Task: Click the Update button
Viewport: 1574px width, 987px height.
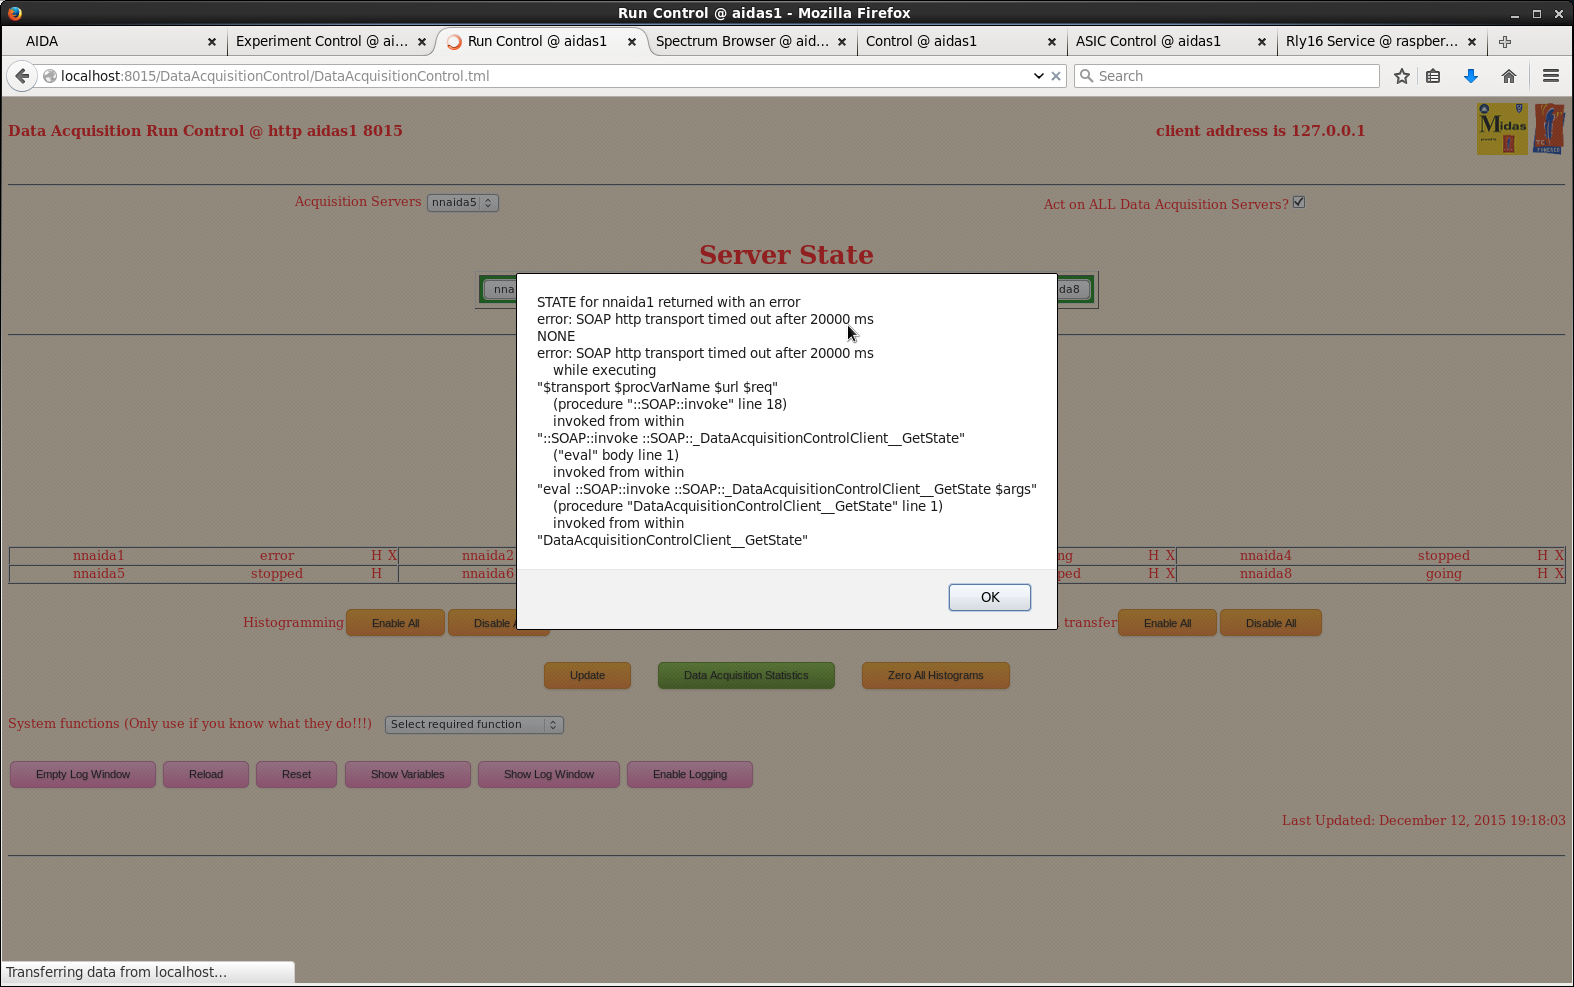Action: click(587, 676)
